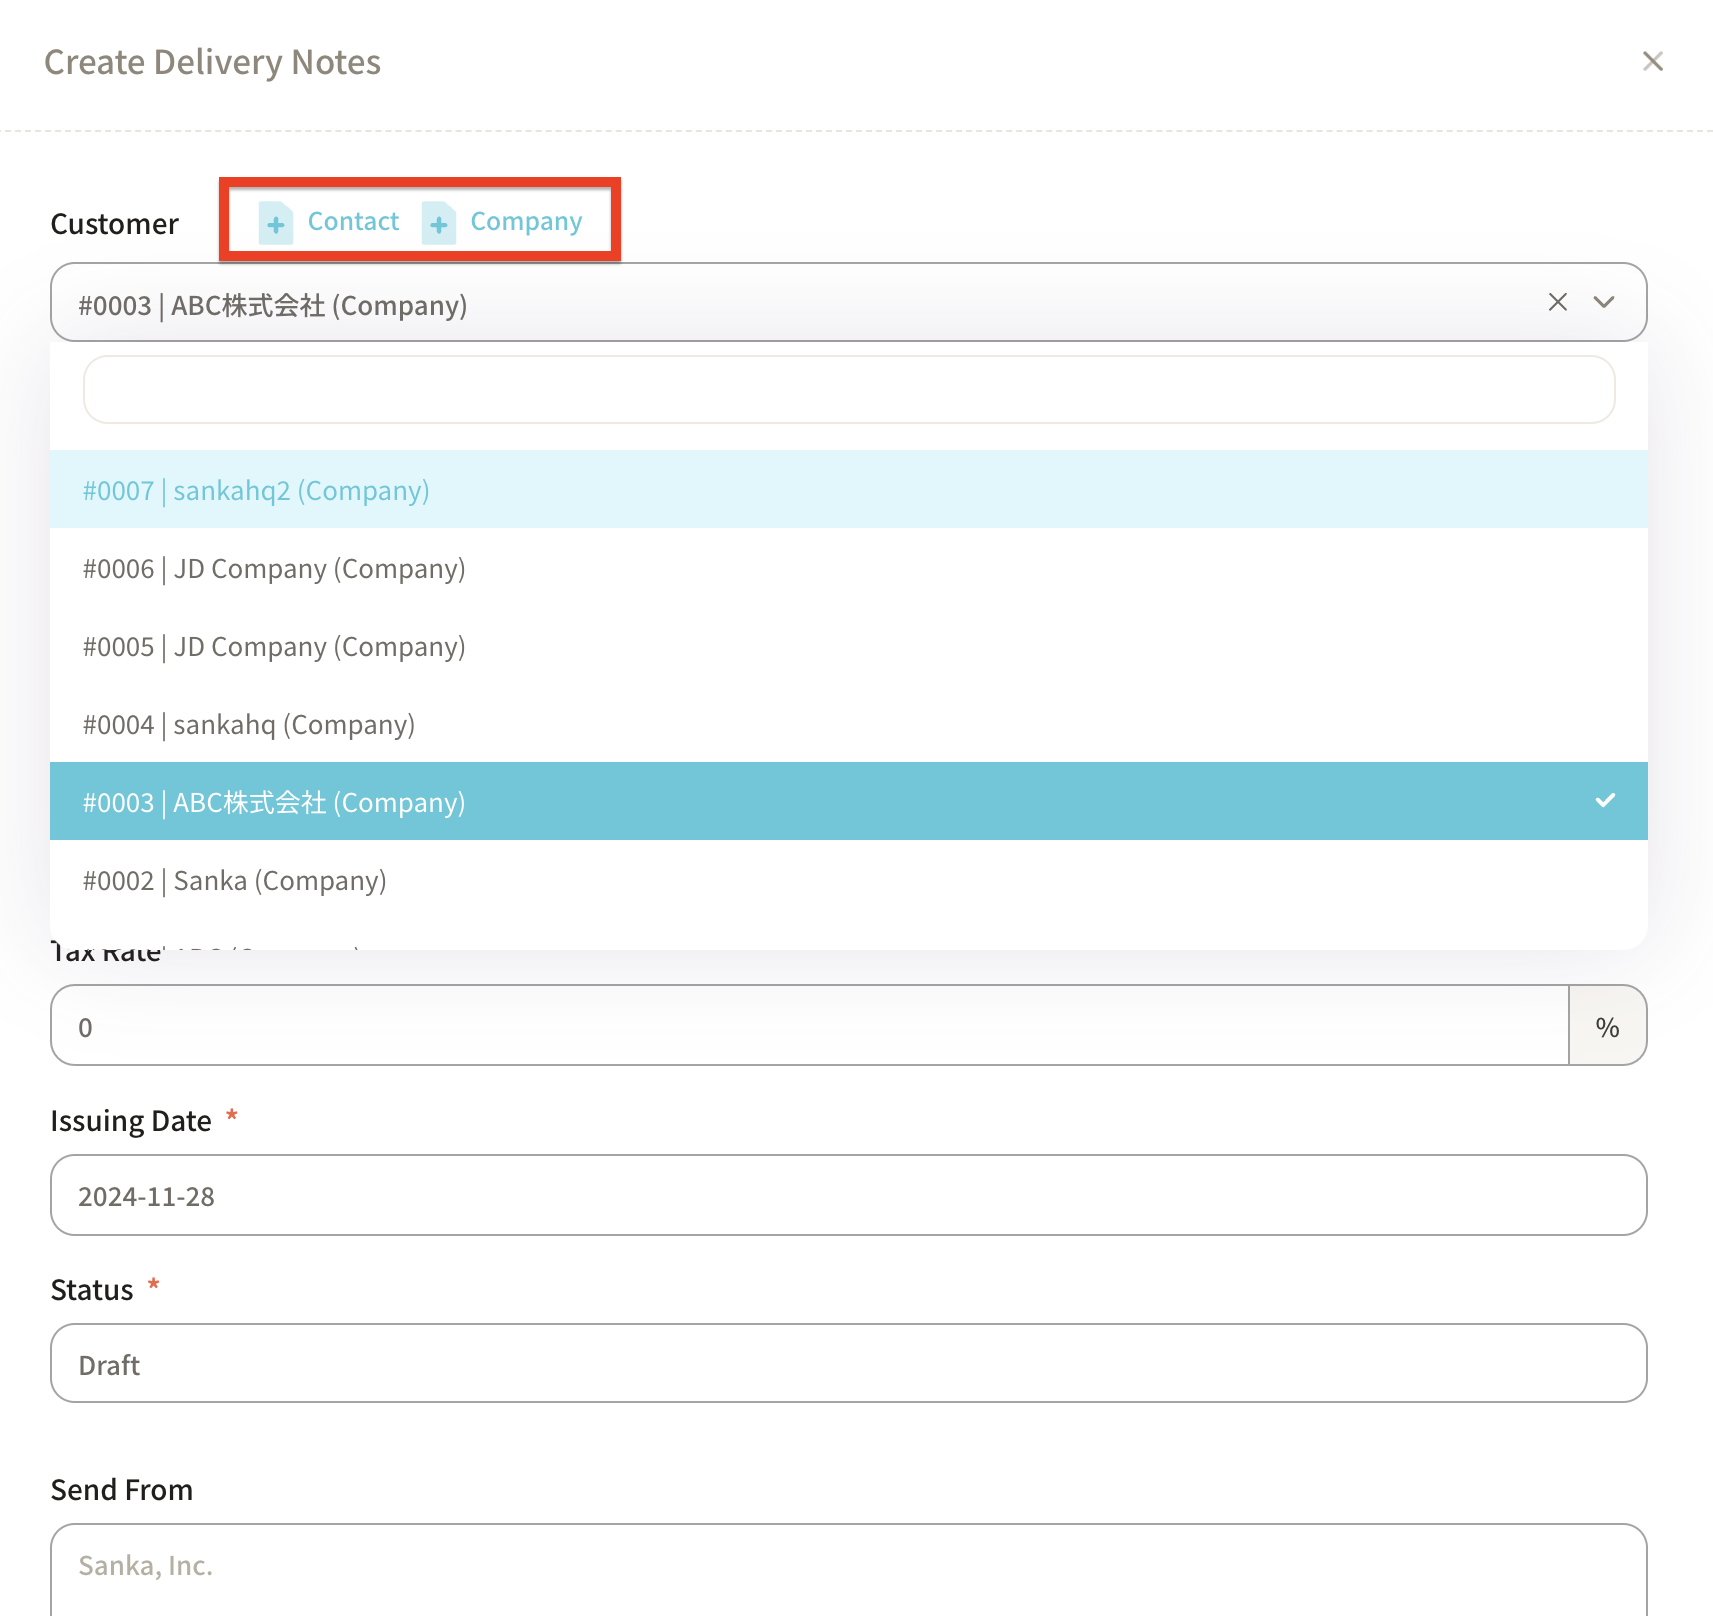Image resolution: width=1713 pixels, height=1616 pixels.
Task: Click the add Company document-plus icon
Action: coord(438,223)
